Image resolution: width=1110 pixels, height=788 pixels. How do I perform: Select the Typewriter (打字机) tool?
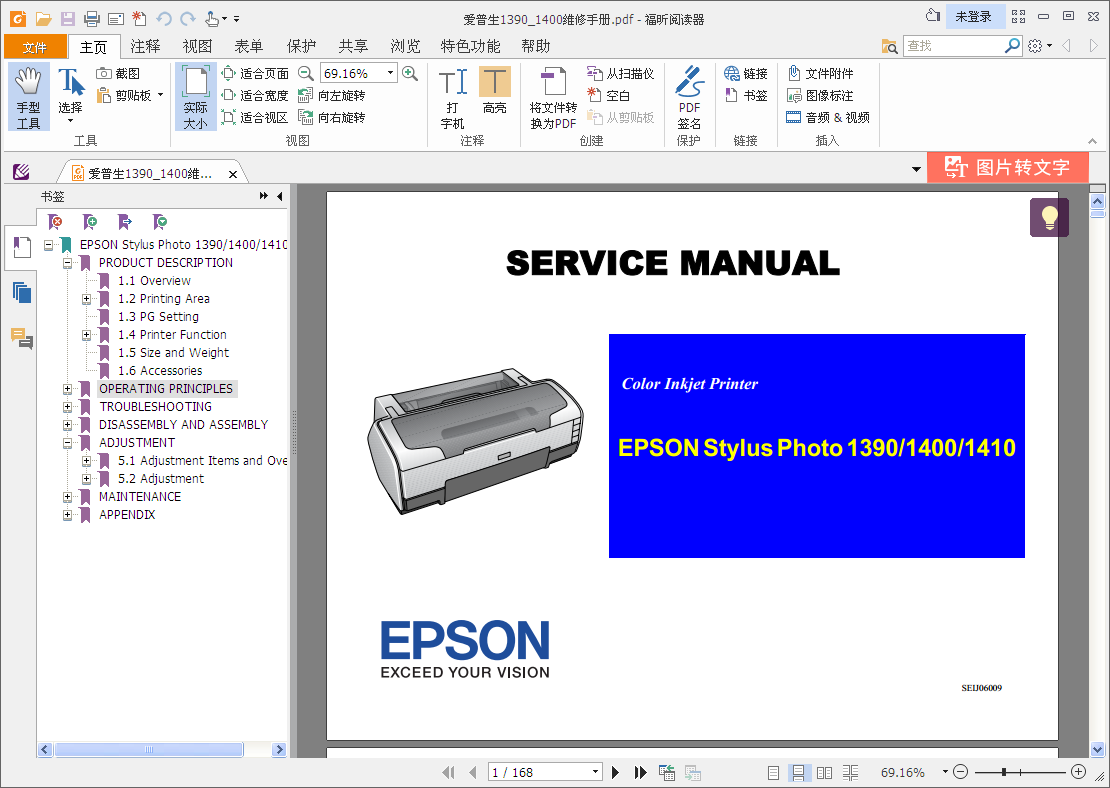(x=452, y=98)
